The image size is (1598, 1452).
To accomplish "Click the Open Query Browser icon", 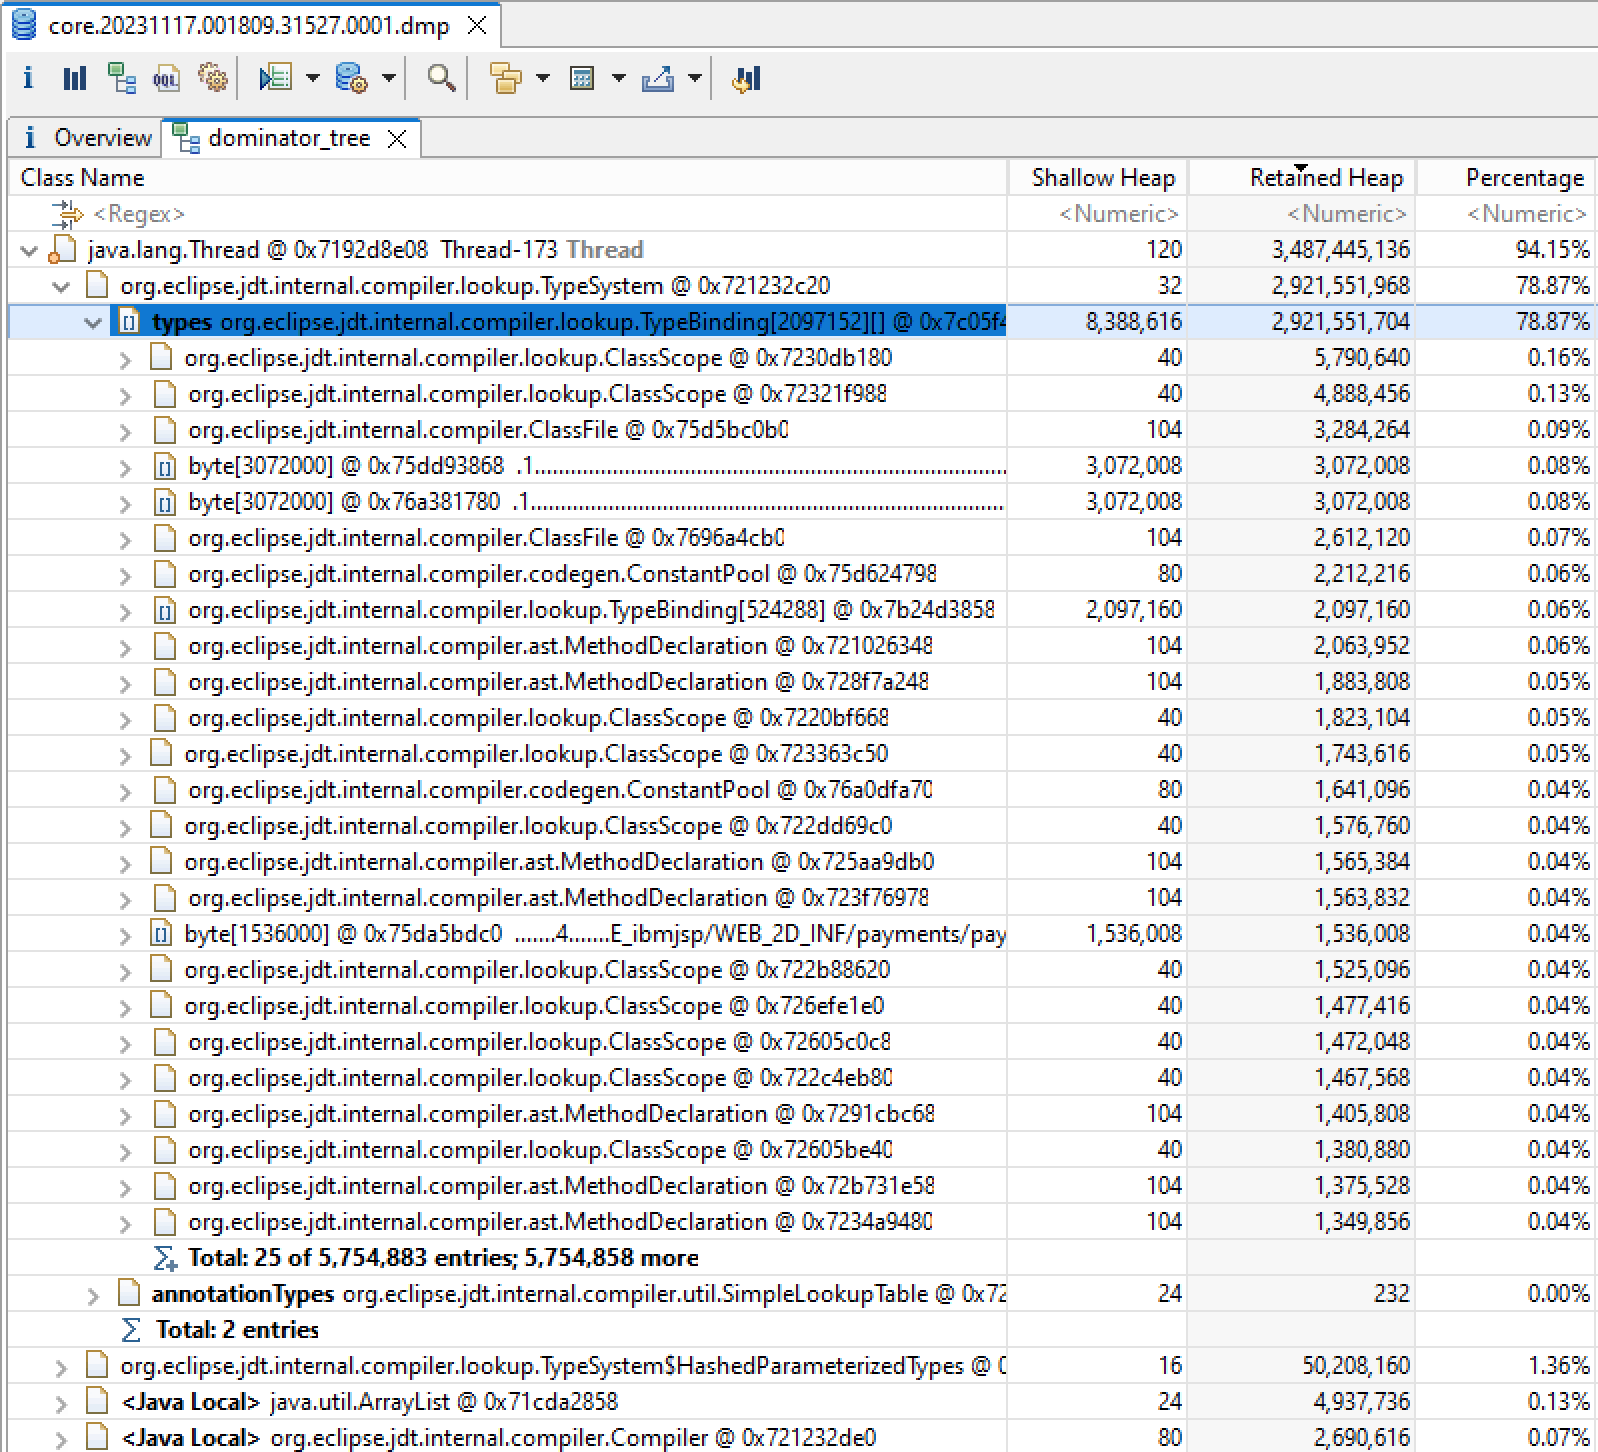I will 352,78.
